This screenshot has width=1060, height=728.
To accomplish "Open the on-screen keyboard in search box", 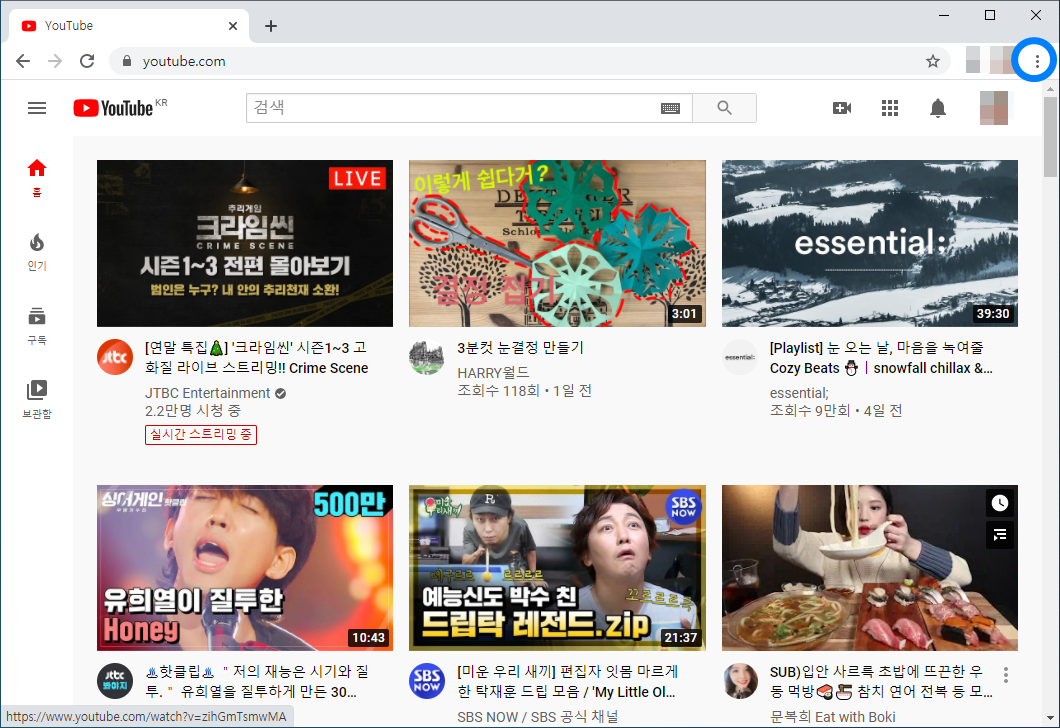I will click(670, 108).
